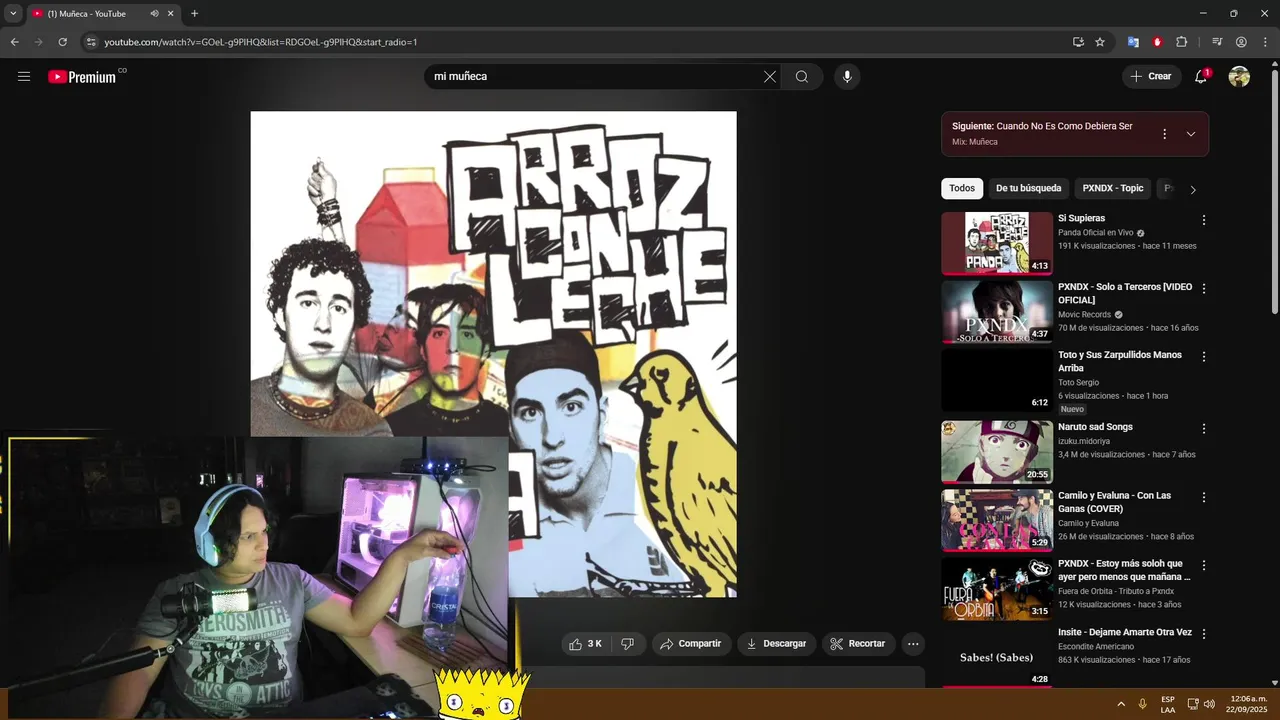Open the tab search dropdown arrow

click(x=13, y=13)
